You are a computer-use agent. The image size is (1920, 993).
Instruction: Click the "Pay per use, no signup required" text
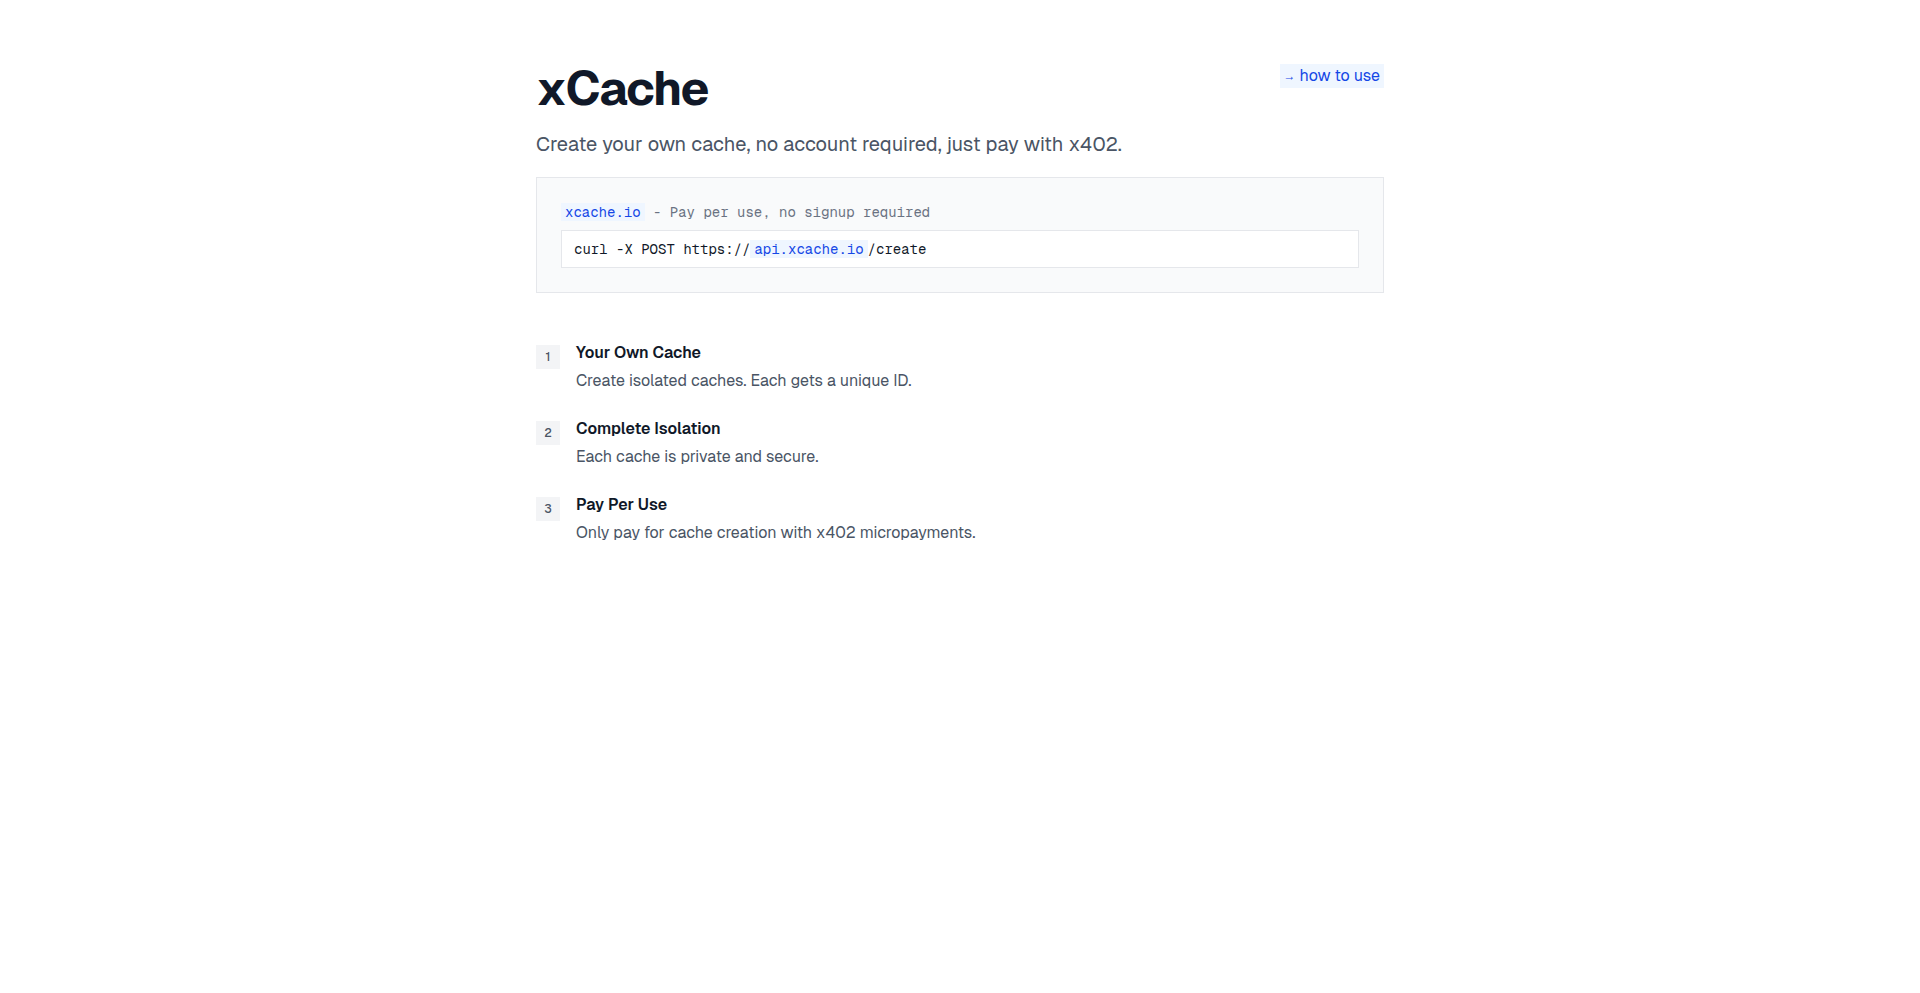(790, 212)
